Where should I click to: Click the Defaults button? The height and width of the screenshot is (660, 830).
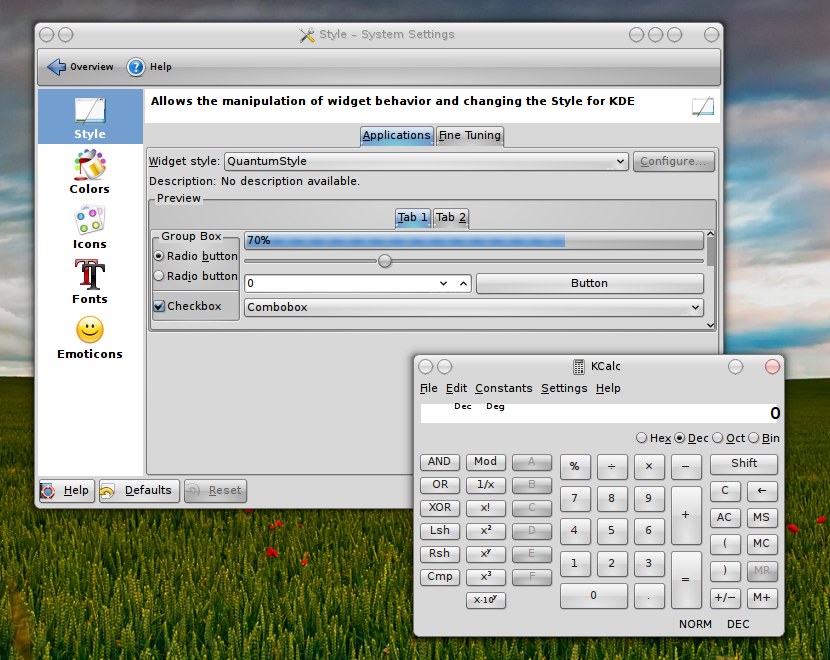pyautogui.click(x=140, y=491)
